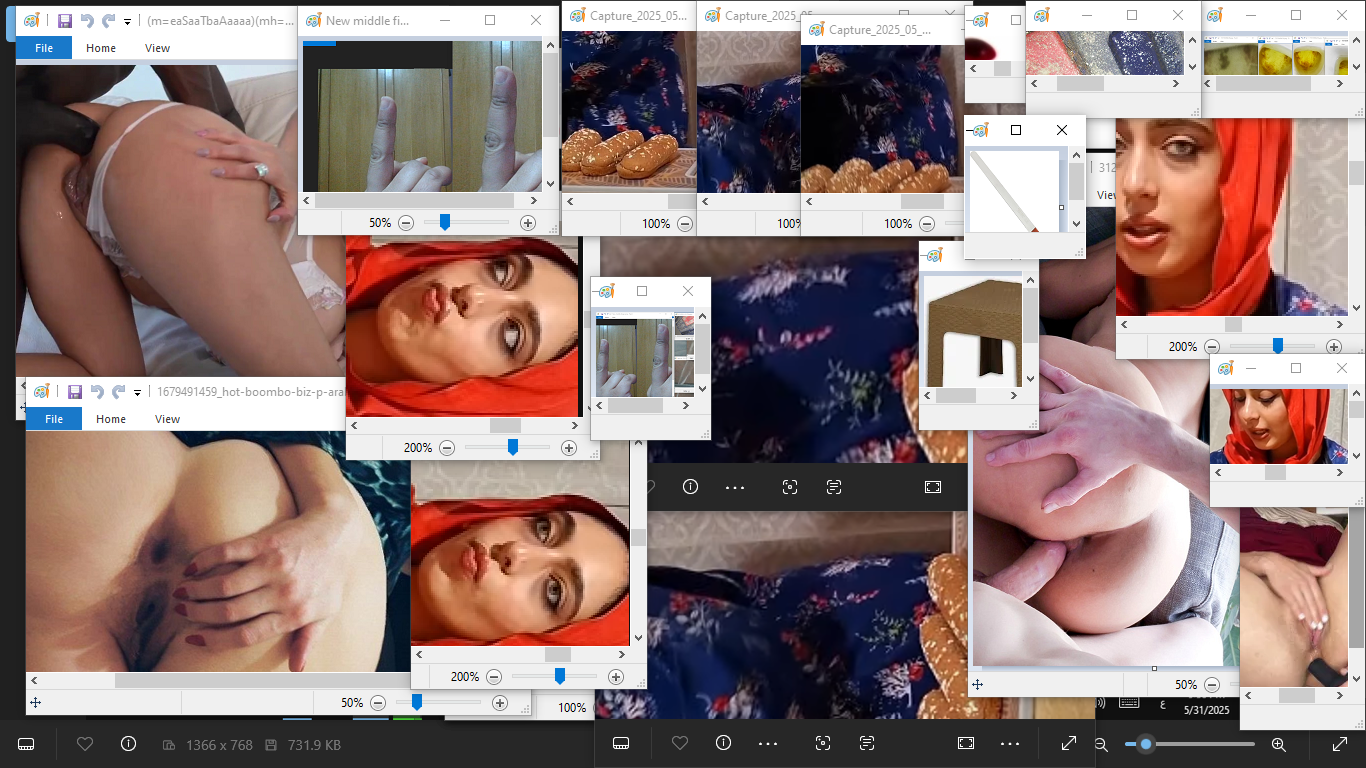Click Undo in the (m=eaSaaTbaAaaaa) Paint title bar
Viewport: 1366px width, 768px height.
[87, 20]
